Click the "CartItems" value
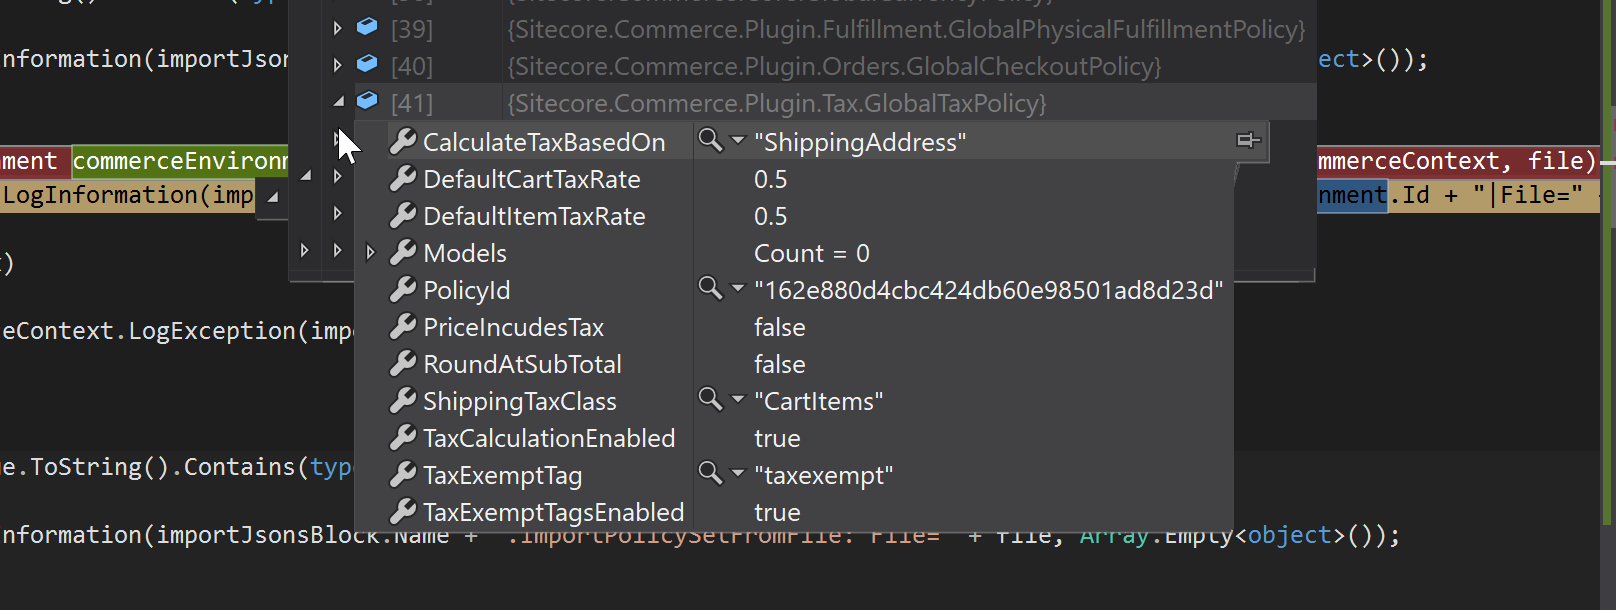The height and width of the screenshot is (610, 1616). pyautogui.click(x=818, y=401)
